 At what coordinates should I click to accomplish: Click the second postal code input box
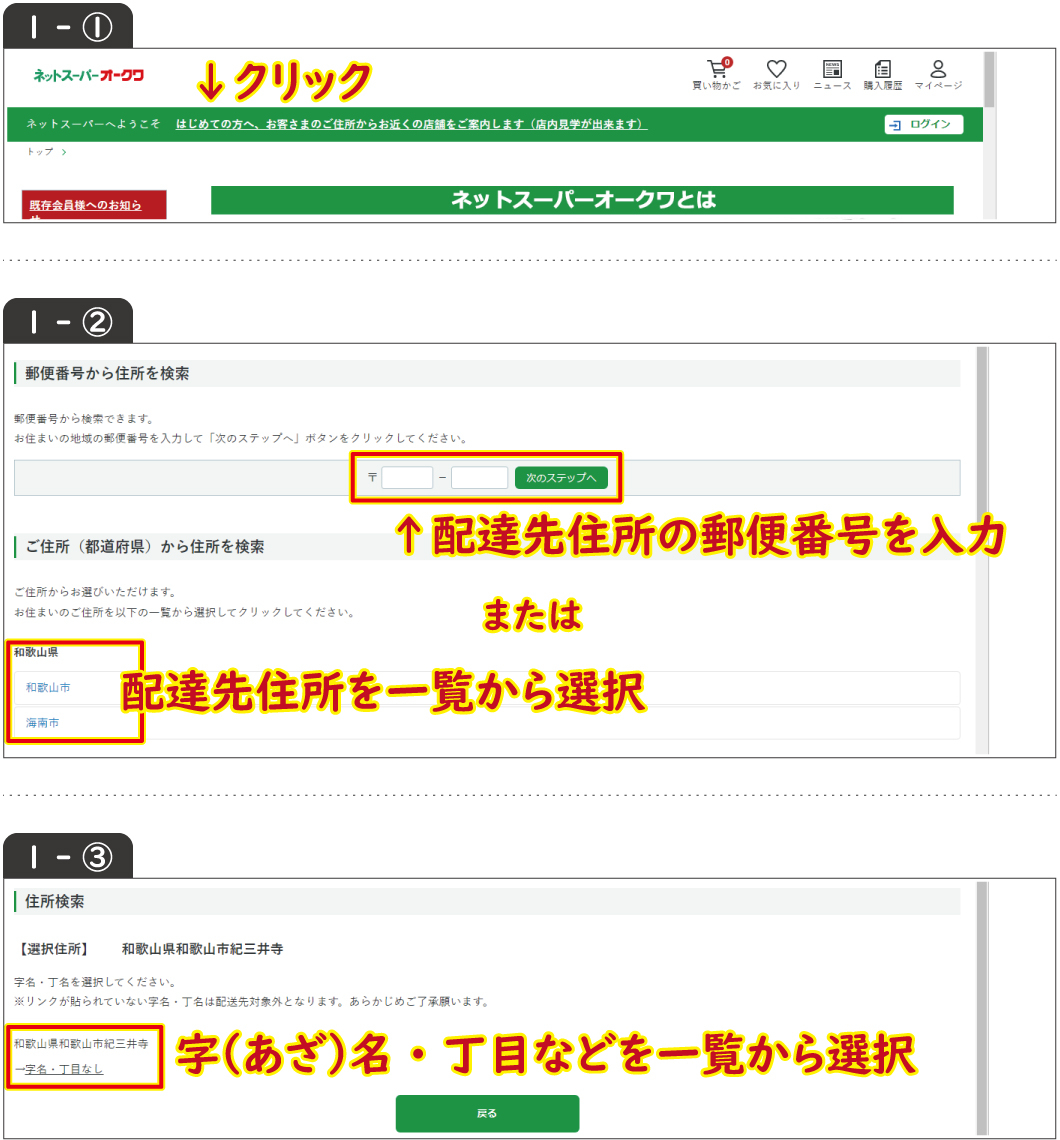point(479,478)
